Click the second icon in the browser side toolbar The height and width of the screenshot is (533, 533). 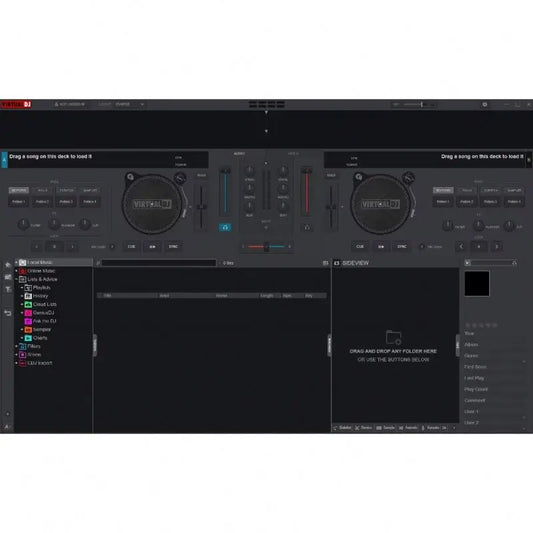point(7,277)
